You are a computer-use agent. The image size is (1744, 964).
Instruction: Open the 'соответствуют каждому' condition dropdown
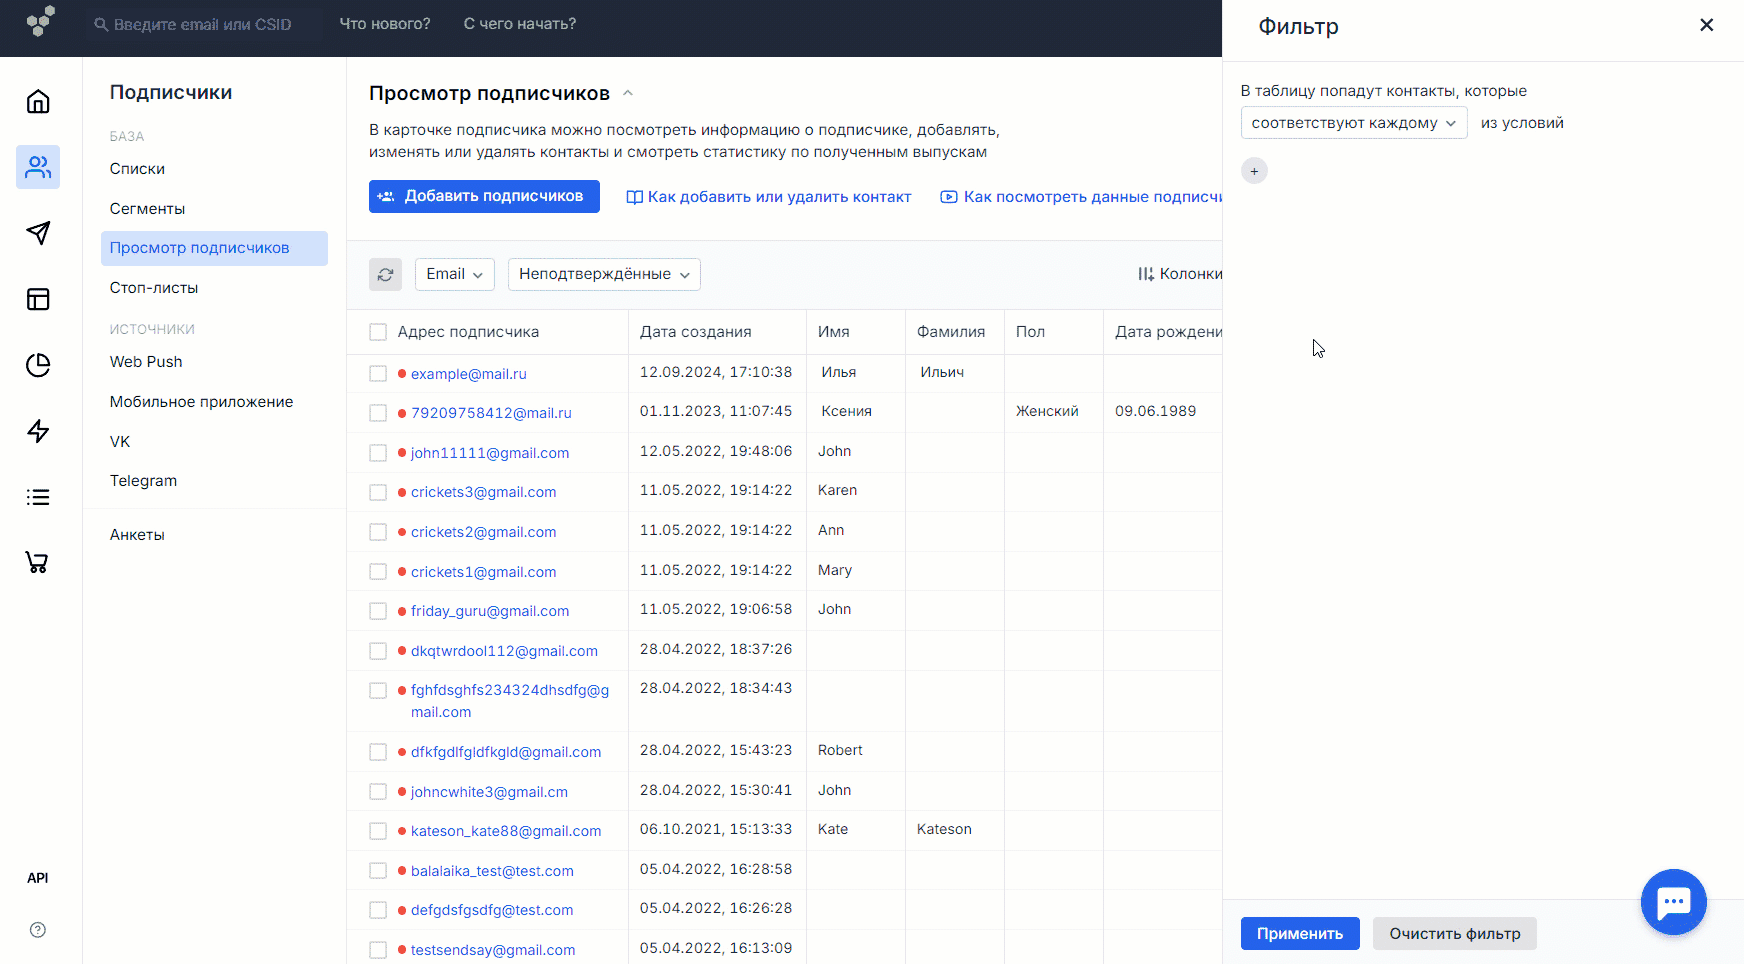(1353, 123)
